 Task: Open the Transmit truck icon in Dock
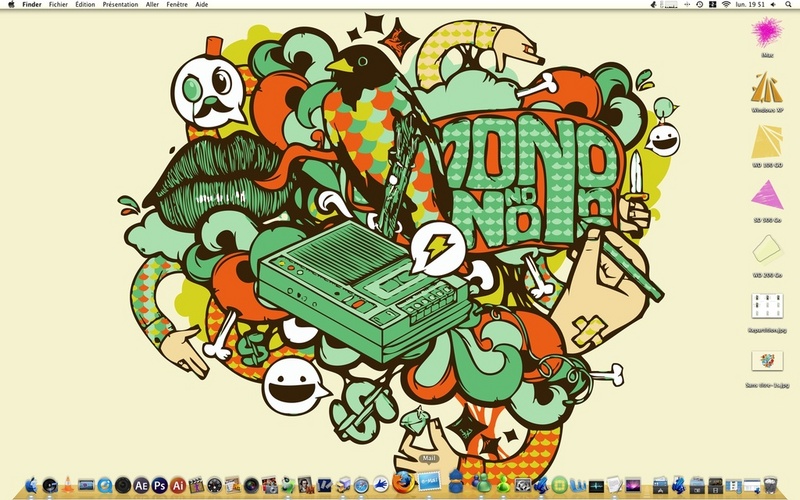pyautogui.click(x=343, y=485)
